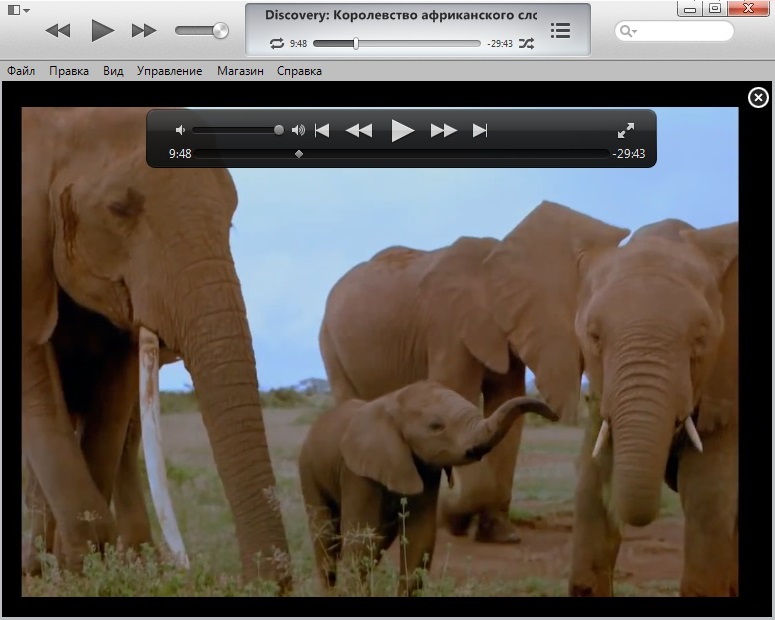This screenshot has width=775, height=620.
Task: Expand the search options magnifier dropdown
Action: tap(628, 31)
